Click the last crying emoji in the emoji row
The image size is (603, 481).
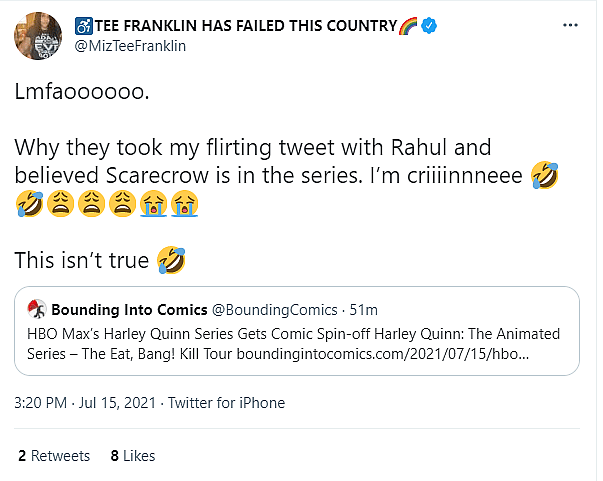[x=182, y=205]
